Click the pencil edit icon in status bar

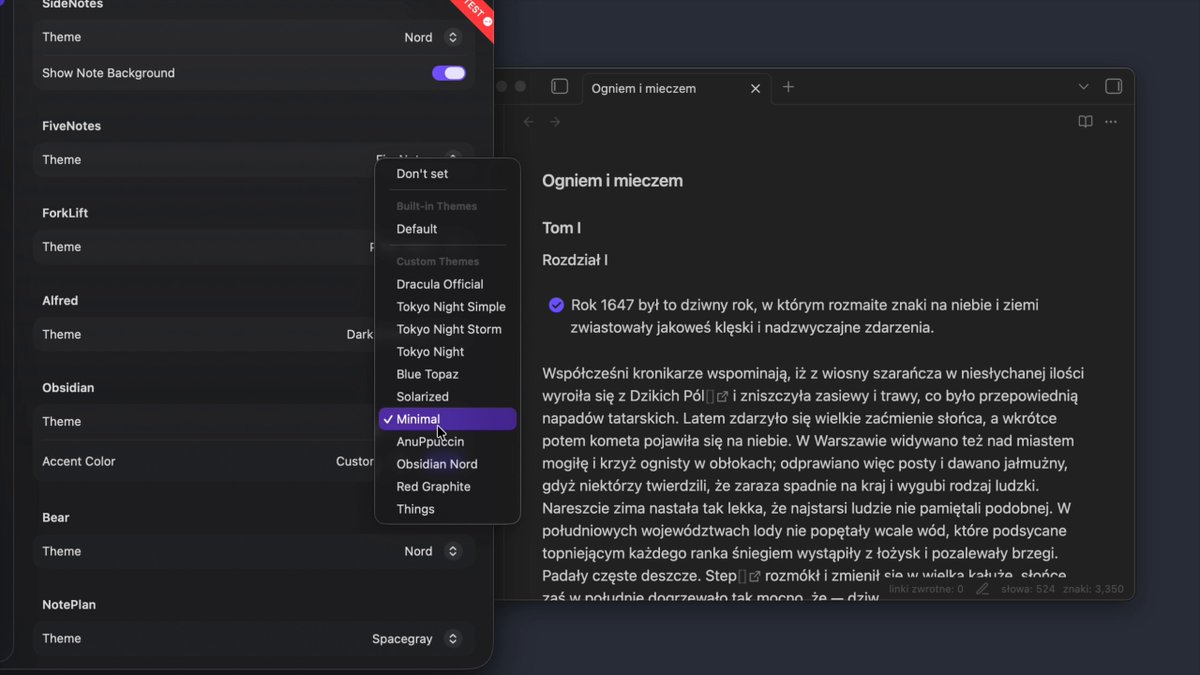(x=982, y=589)
